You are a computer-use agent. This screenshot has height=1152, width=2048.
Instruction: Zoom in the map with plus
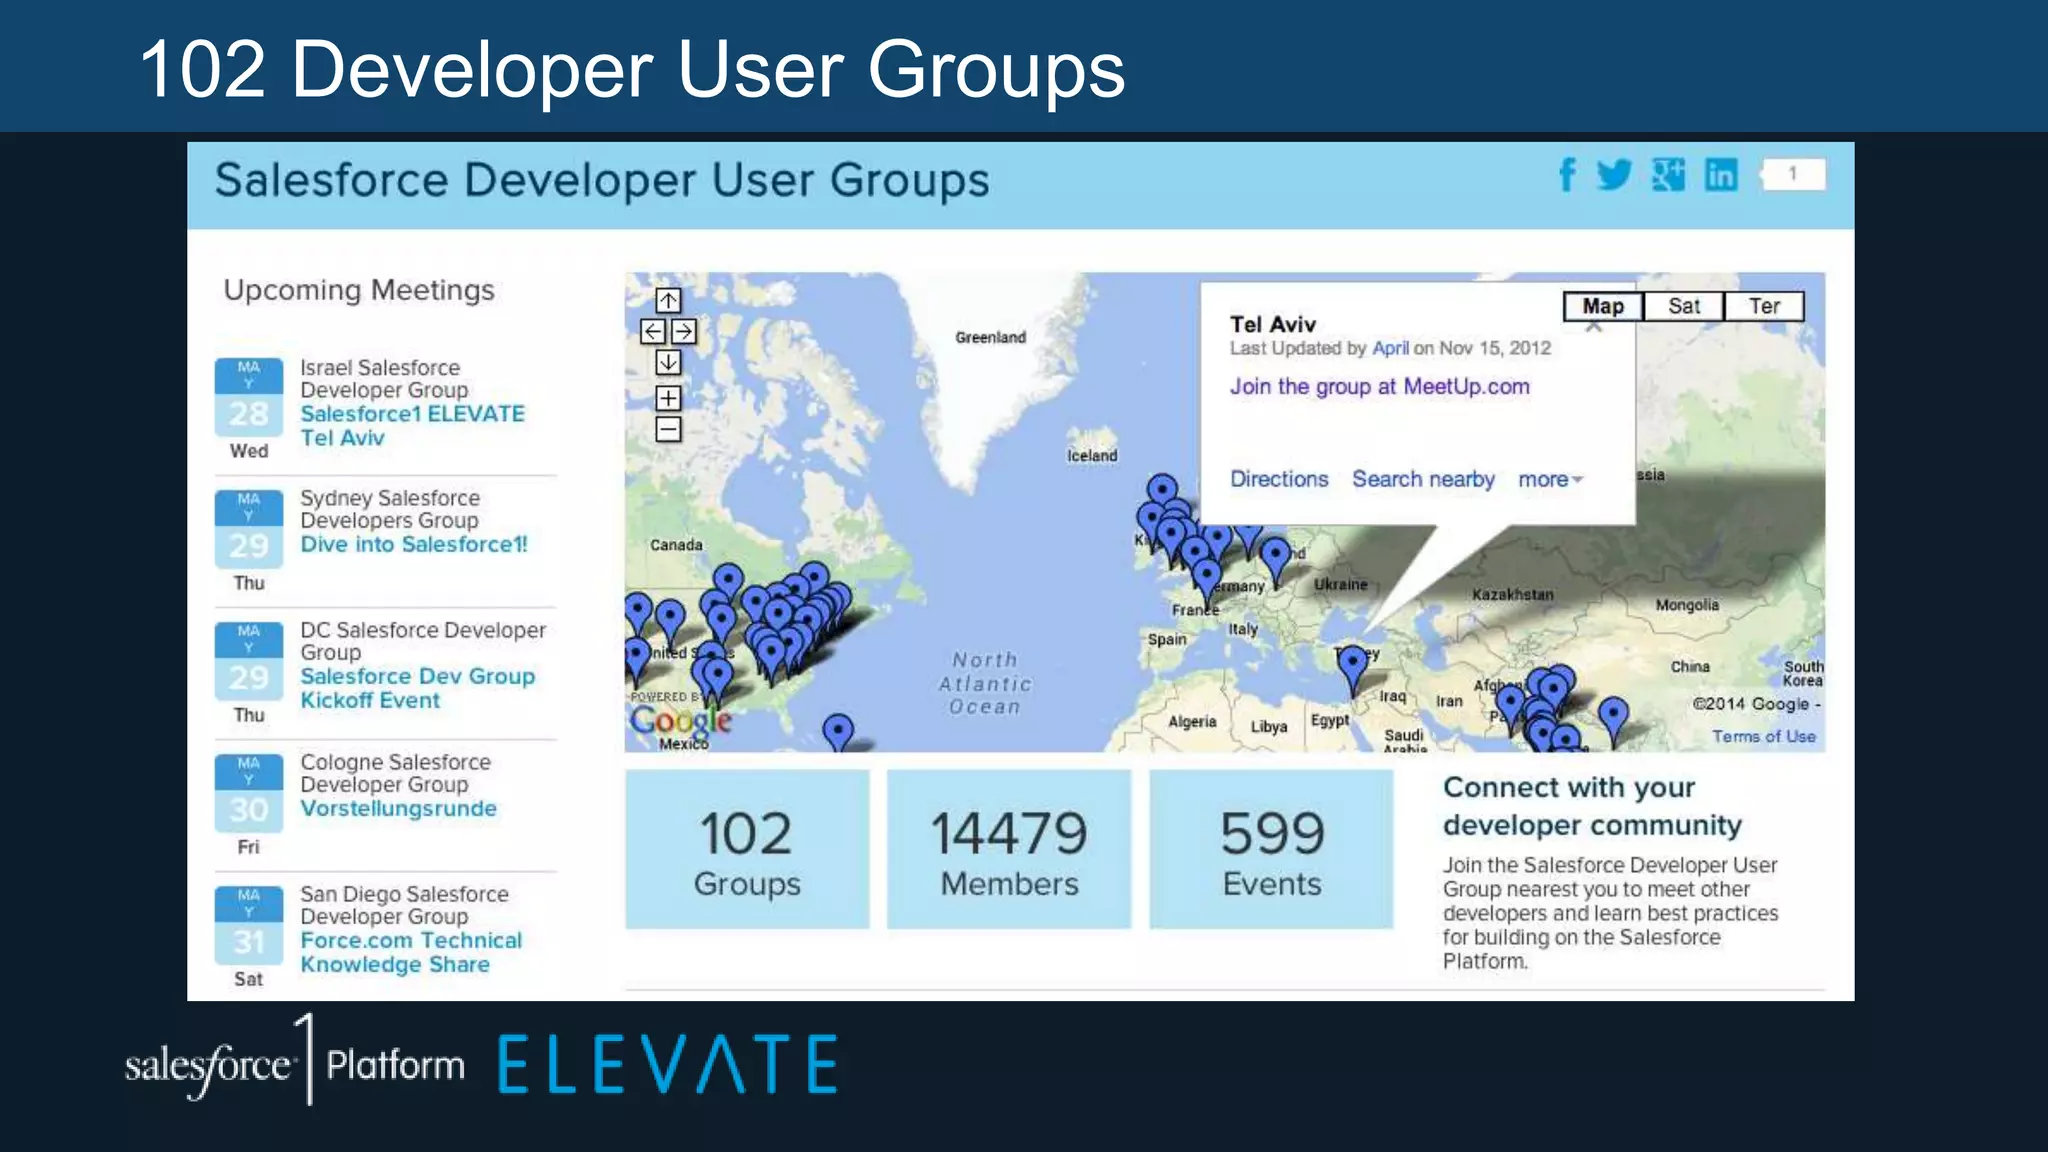pyautogui.click(x=668, y=398)
